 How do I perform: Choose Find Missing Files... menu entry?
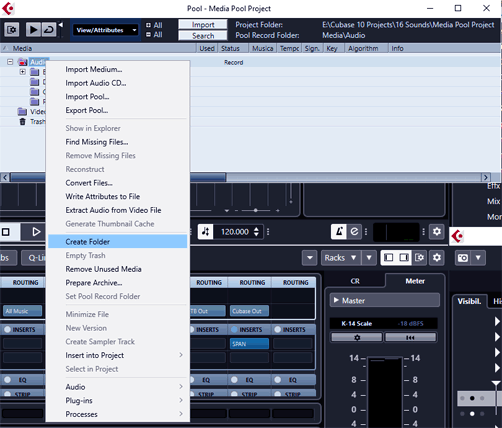click(x=97, y=142)
